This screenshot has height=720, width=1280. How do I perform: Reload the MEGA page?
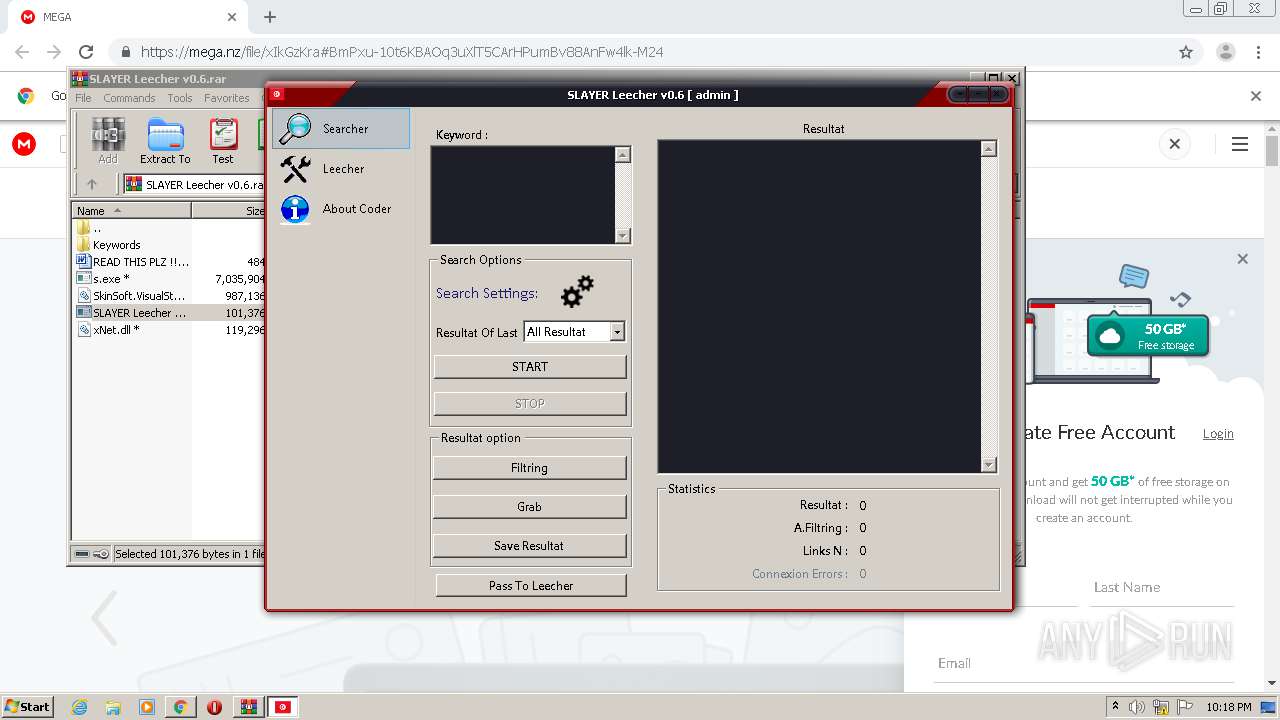(86, 52)
